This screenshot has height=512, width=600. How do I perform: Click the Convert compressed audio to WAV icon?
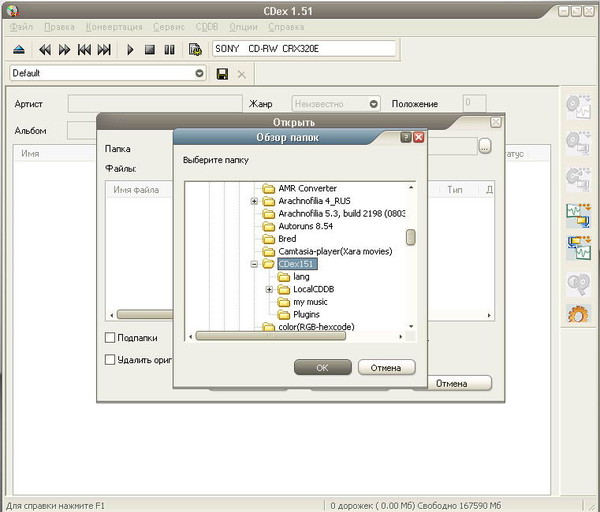pos(578,248)
